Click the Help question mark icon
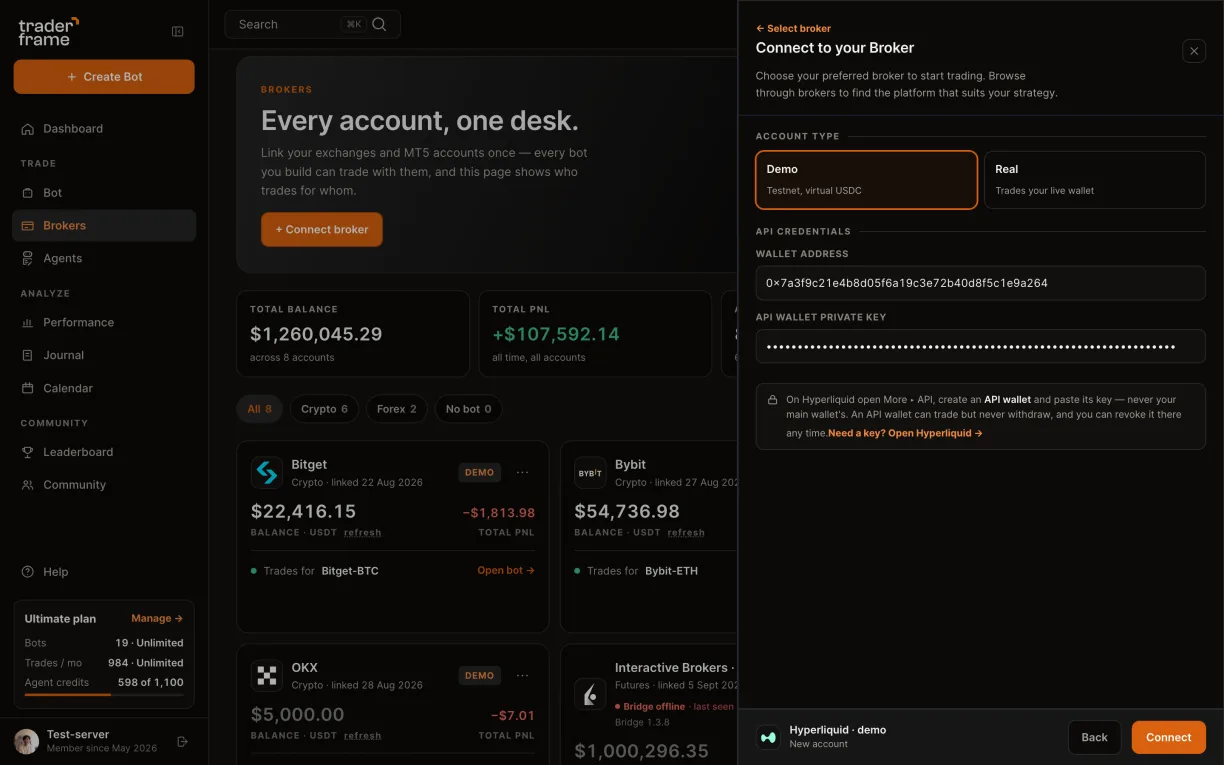 28,572
